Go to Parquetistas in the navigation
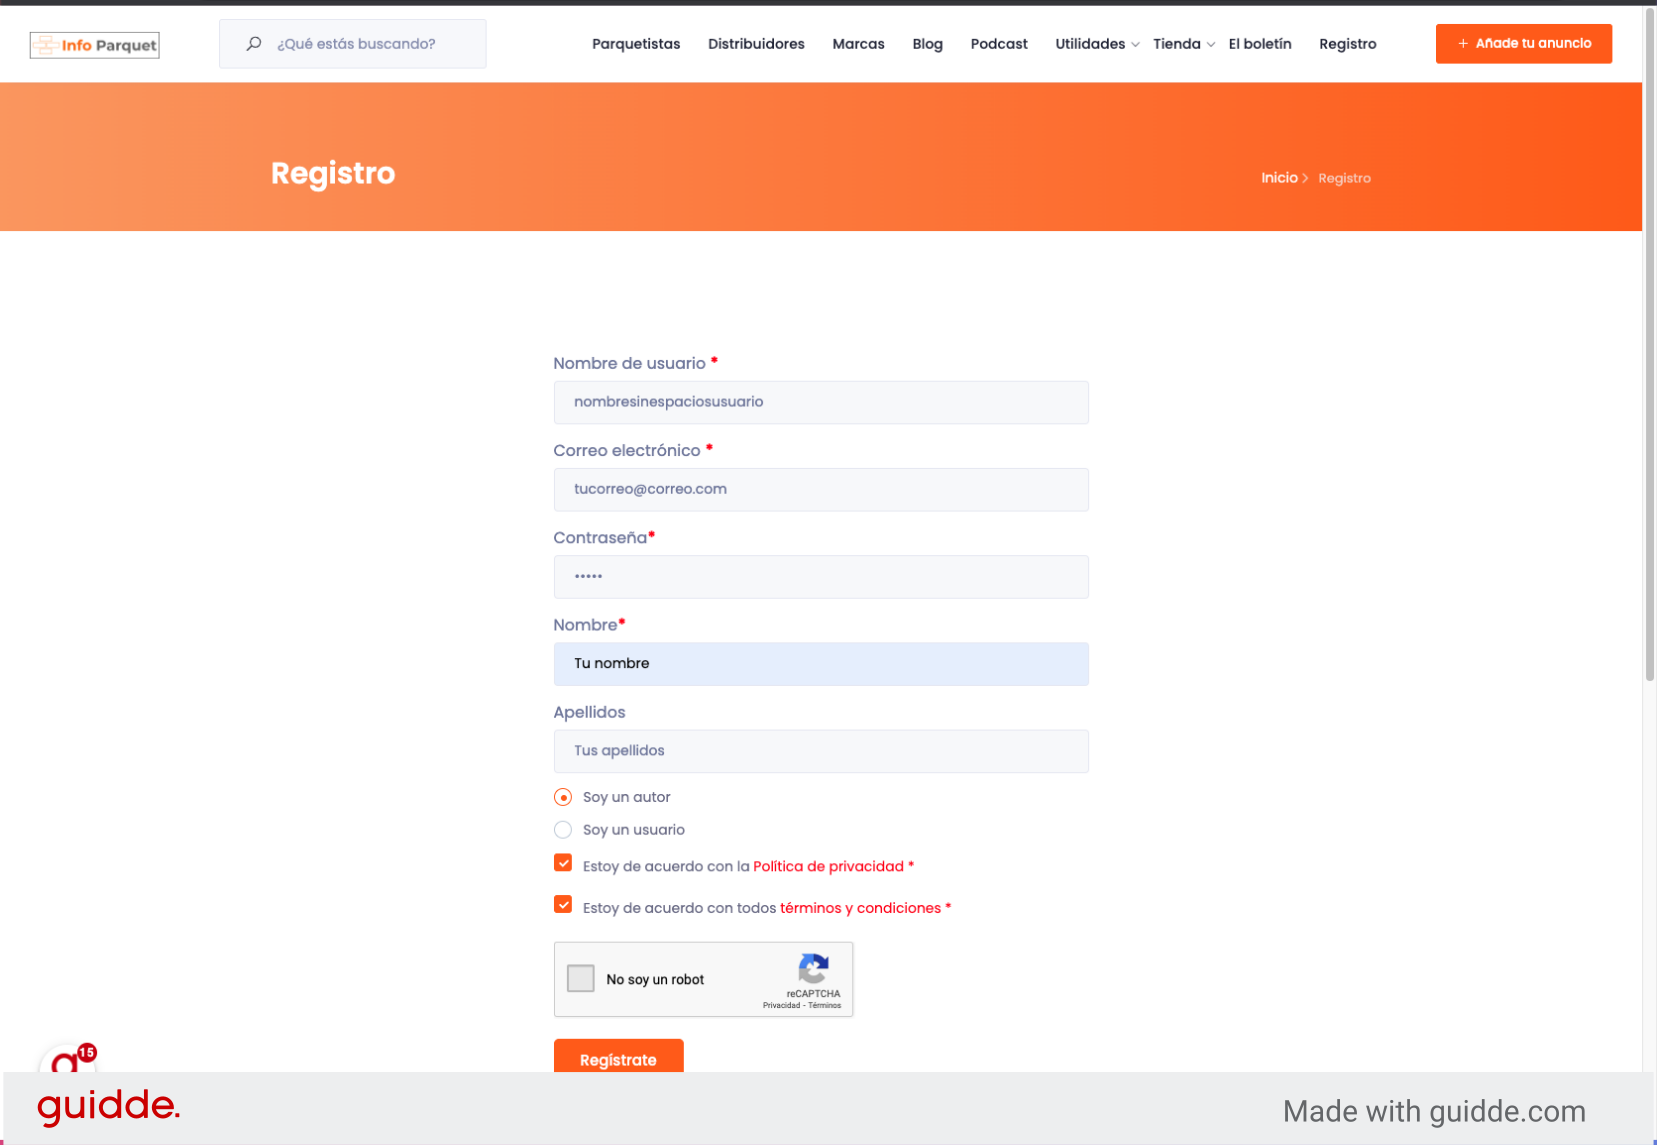Viewport: 1657px width, 1145px height. pyautogui.click(x=636, y=44)
